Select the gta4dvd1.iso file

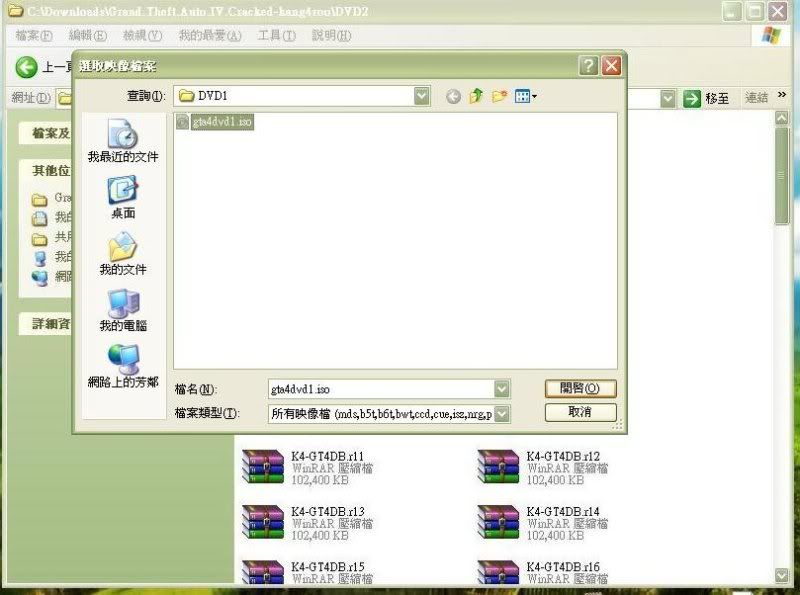click(215, 122)
